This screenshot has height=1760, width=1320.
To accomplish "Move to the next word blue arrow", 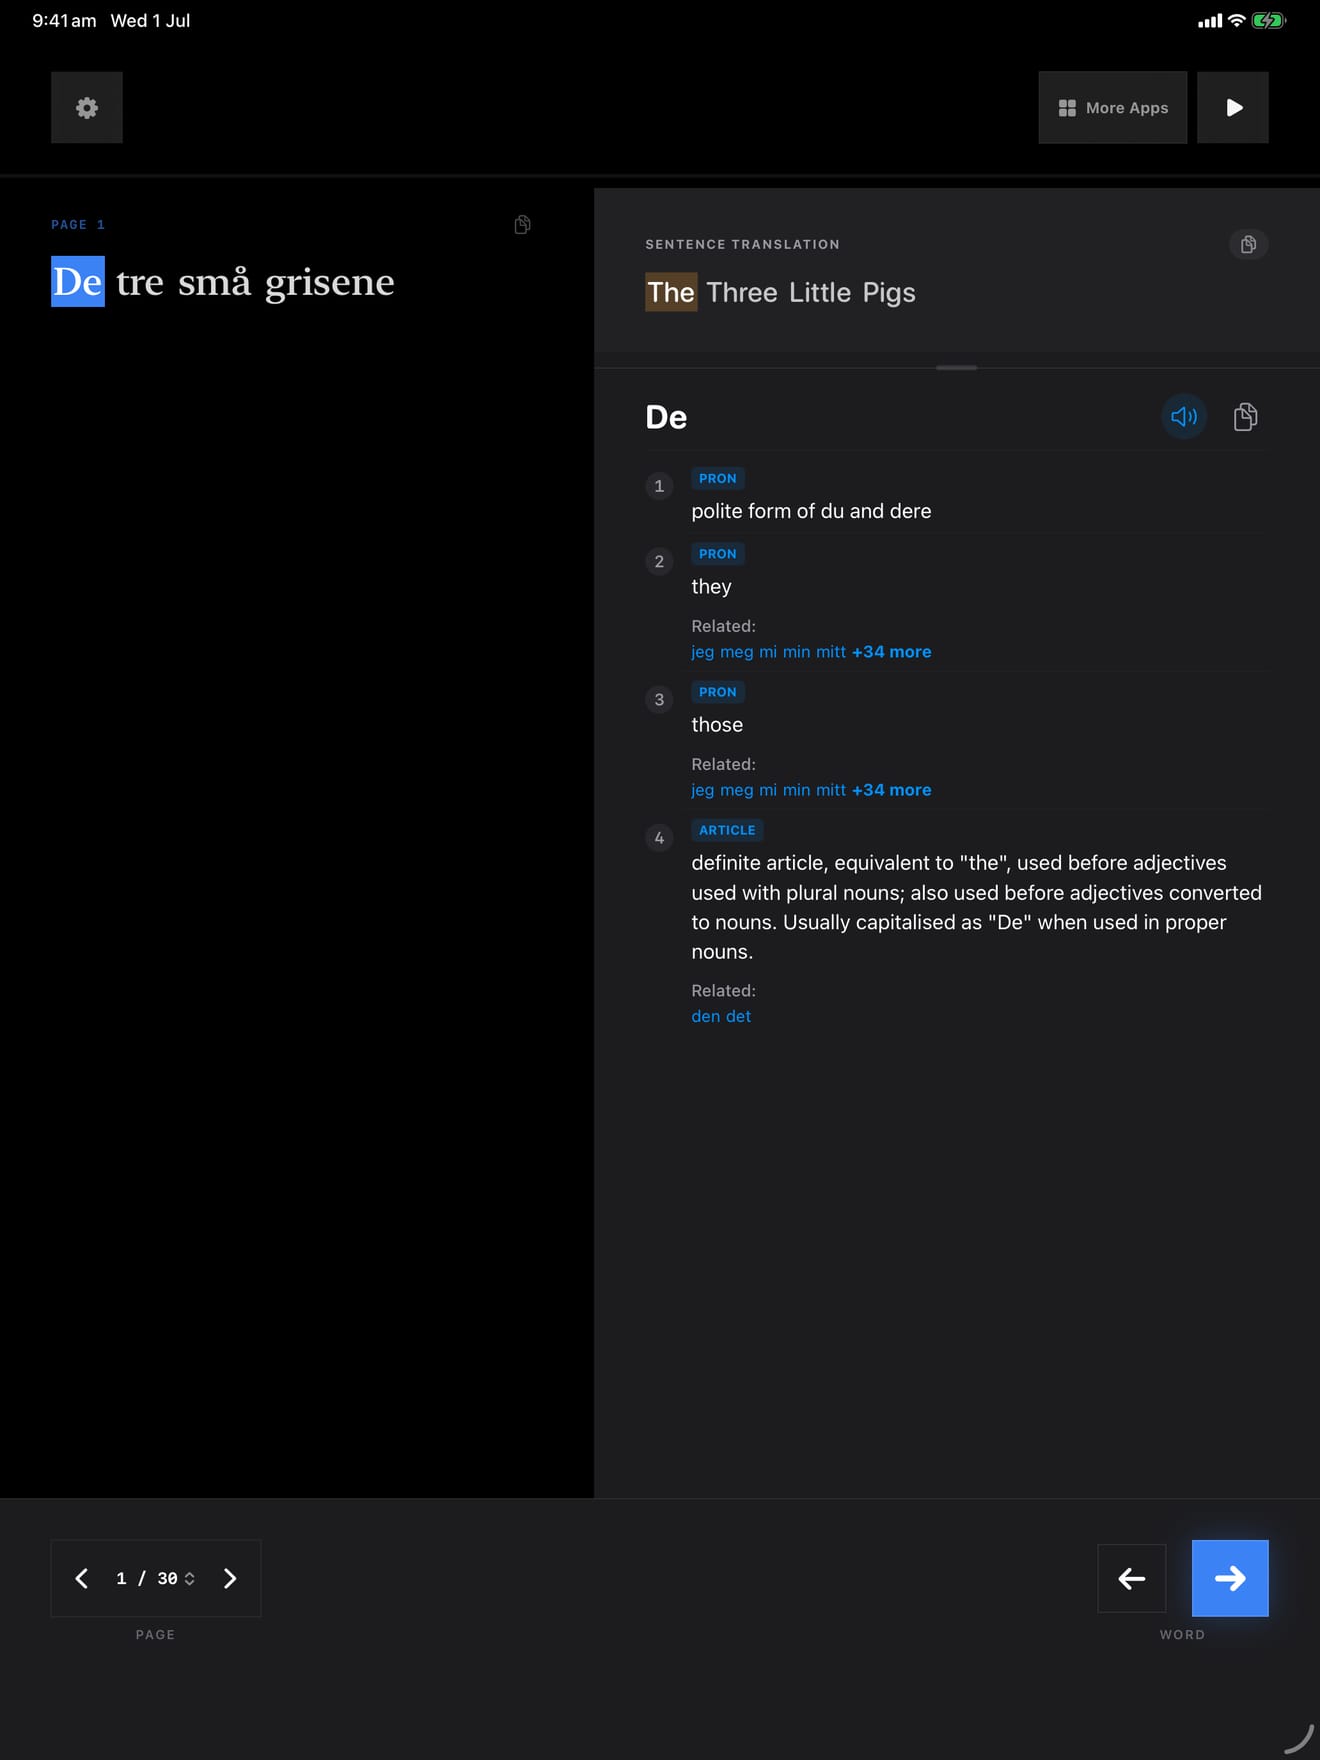I will pyautogui.click(x=1230, y=1578).
